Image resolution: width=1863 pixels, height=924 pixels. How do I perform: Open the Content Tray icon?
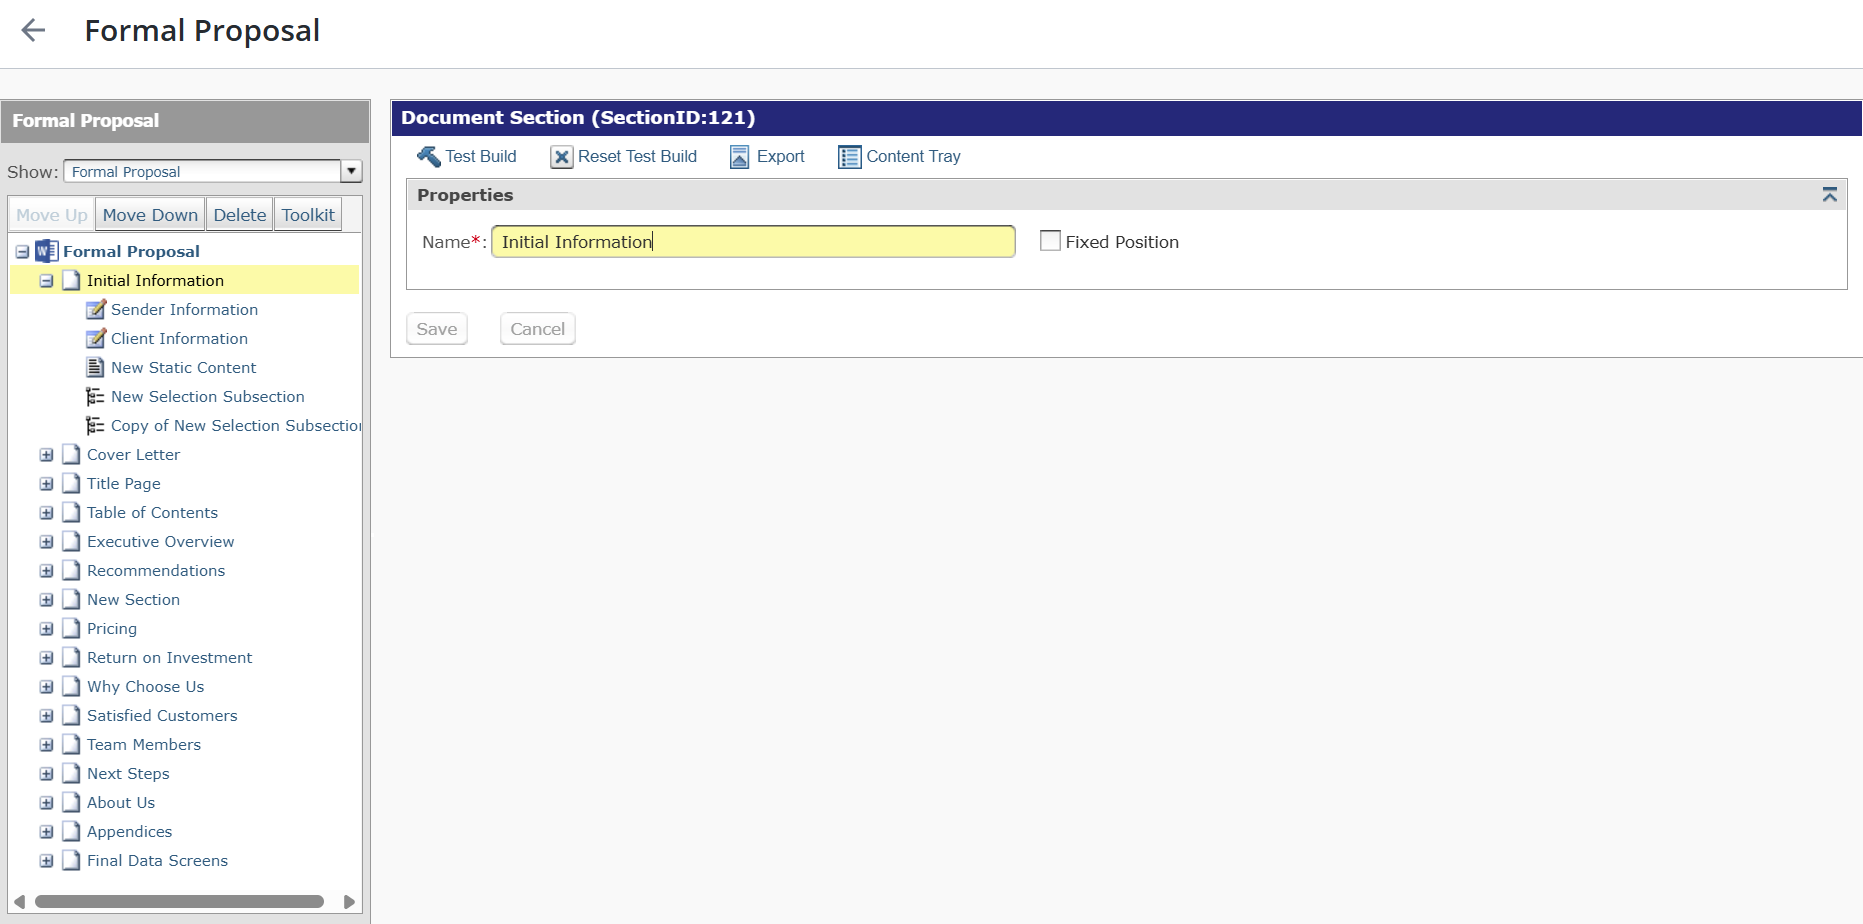point(849,157)
